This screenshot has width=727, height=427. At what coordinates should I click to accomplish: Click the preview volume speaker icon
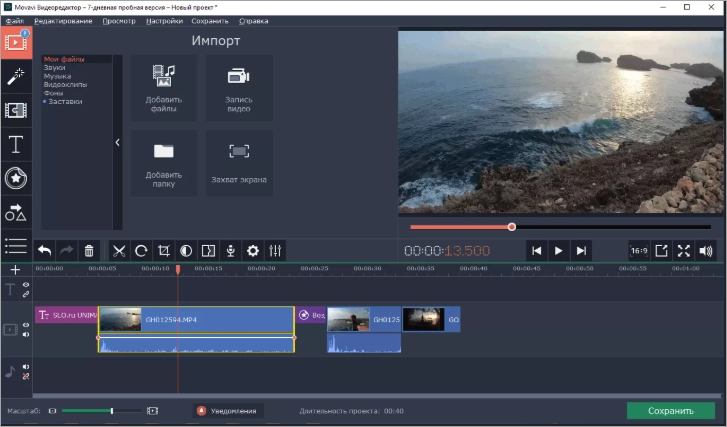point(706,251)
